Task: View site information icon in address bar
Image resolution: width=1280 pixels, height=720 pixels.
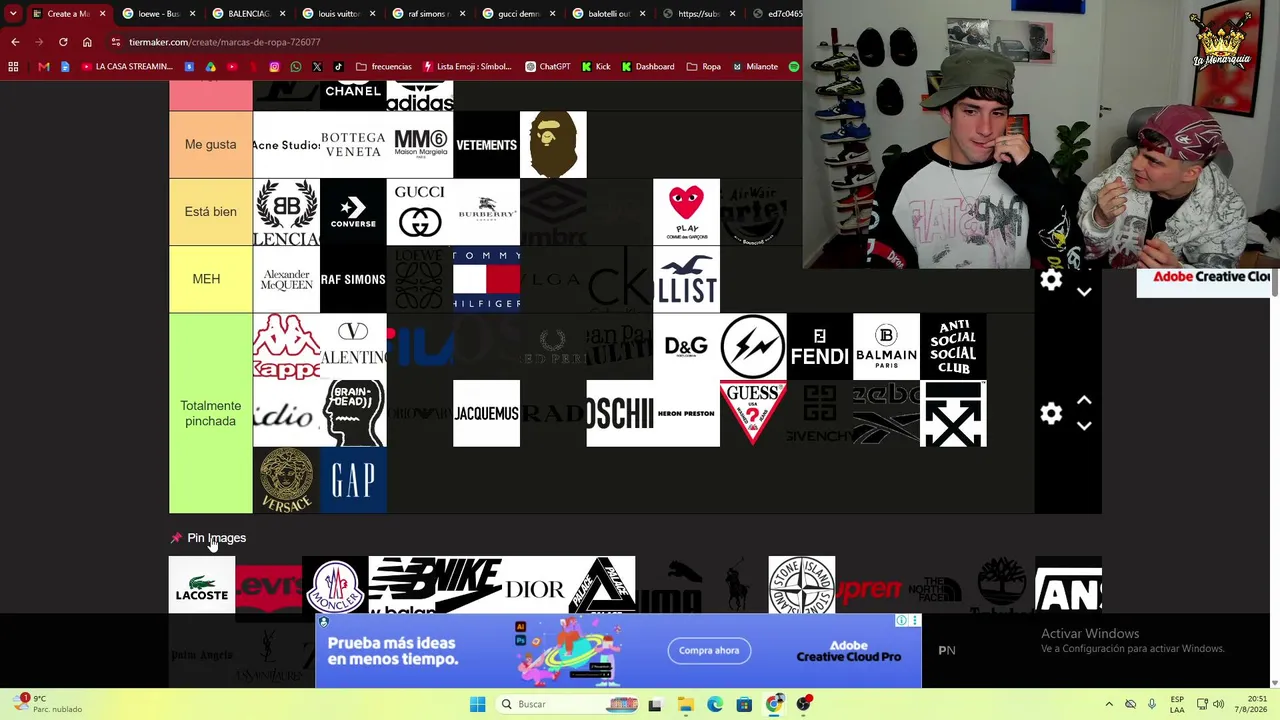Action: click(x=116, y=42)
